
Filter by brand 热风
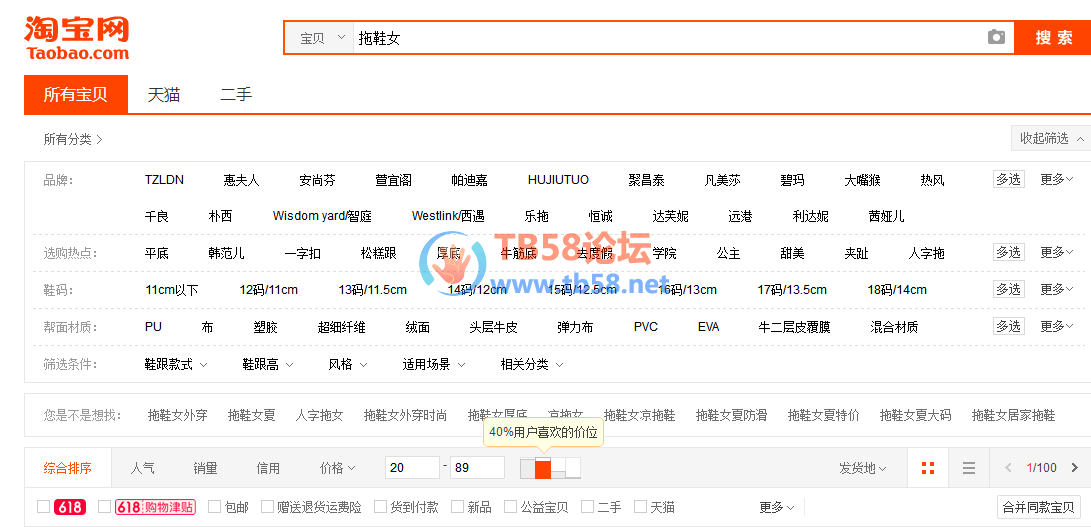pyautogui.click(x=932, y=180)
